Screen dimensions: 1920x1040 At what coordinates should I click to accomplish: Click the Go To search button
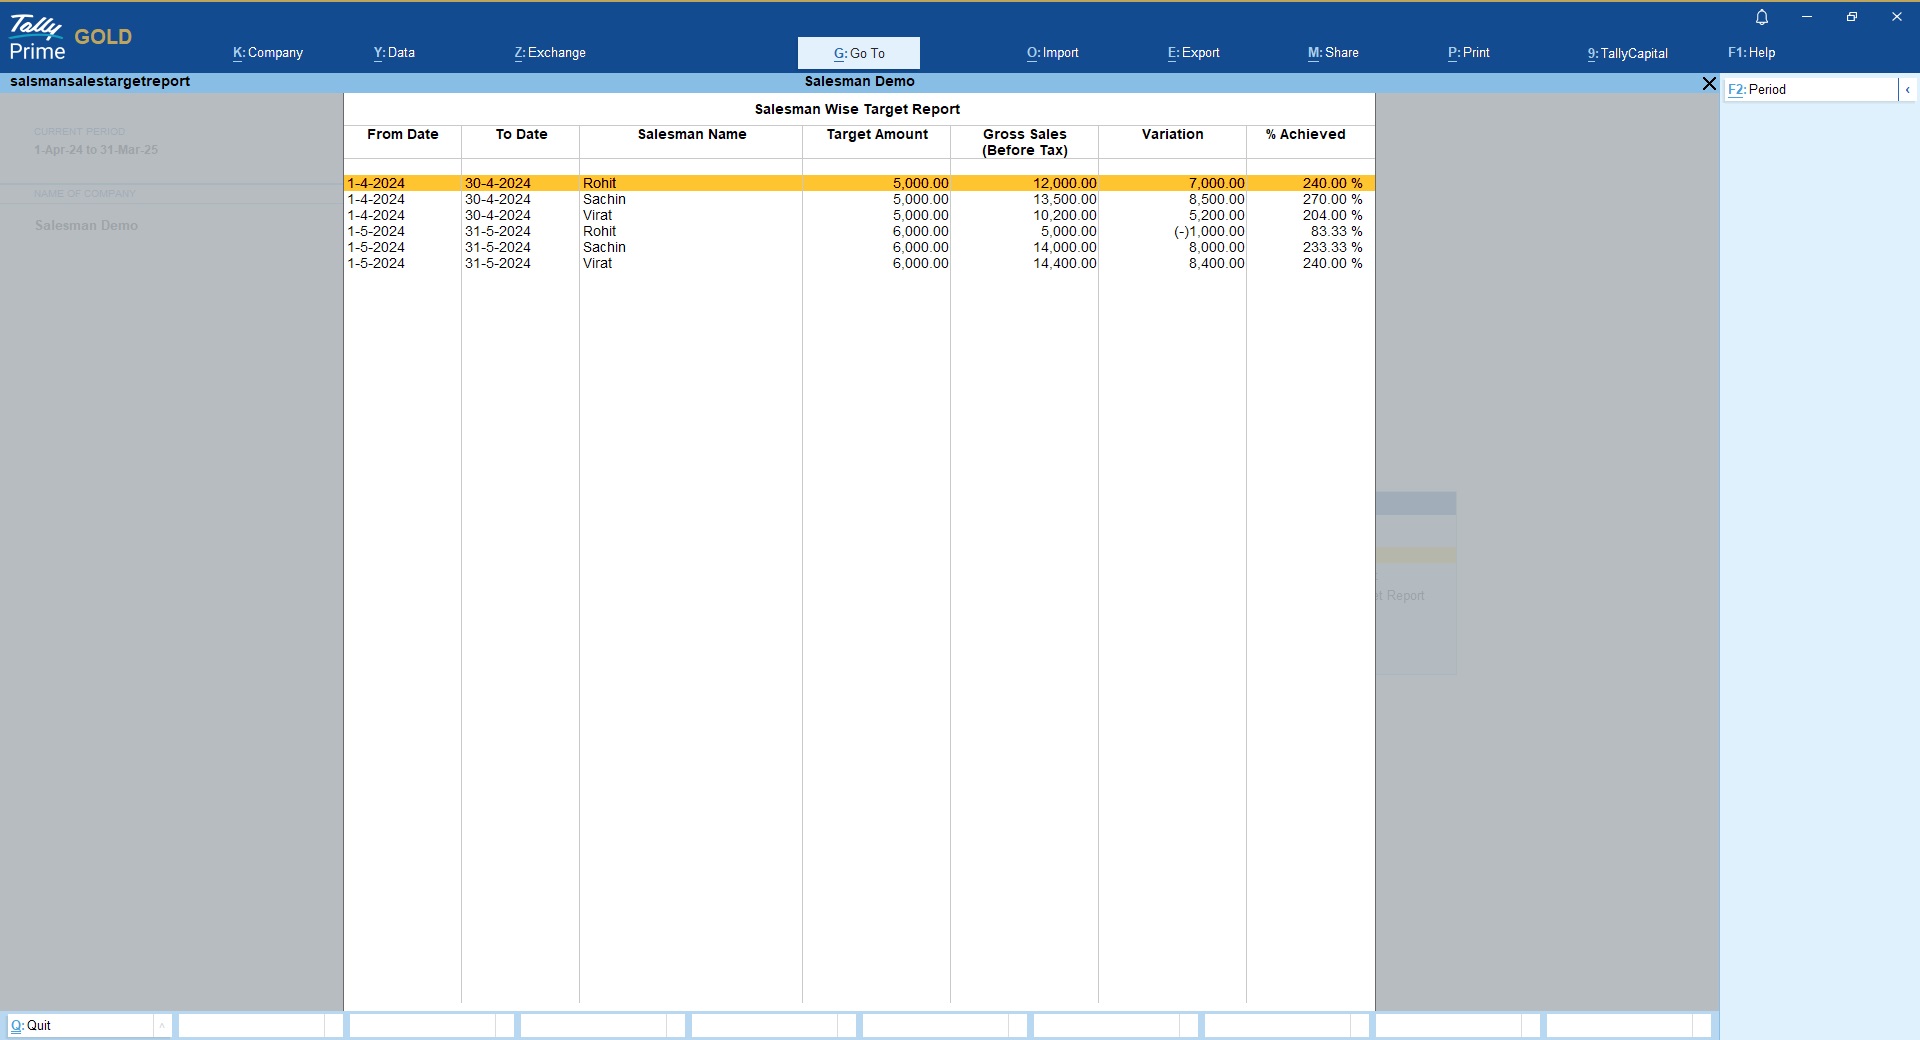click(x=859, y=53)
